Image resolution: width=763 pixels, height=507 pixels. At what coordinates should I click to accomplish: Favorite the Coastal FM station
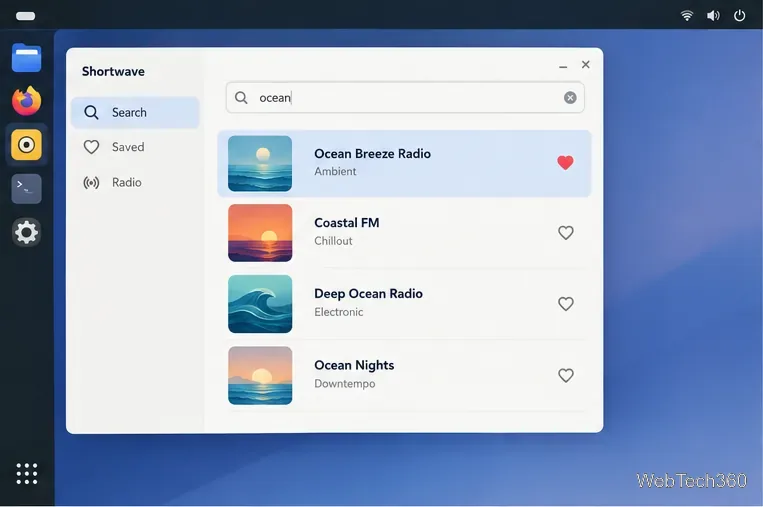565,233
